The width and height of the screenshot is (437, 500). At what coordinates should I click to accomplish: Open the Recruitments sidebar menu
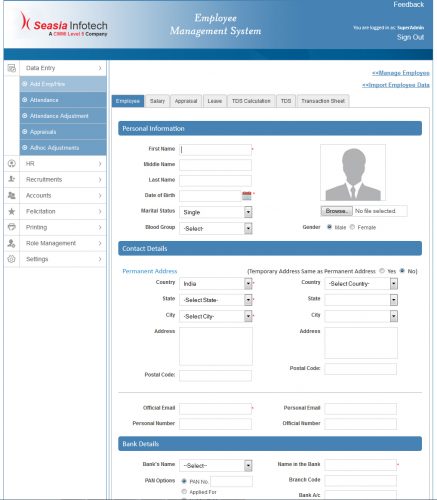tap(55, 179)
